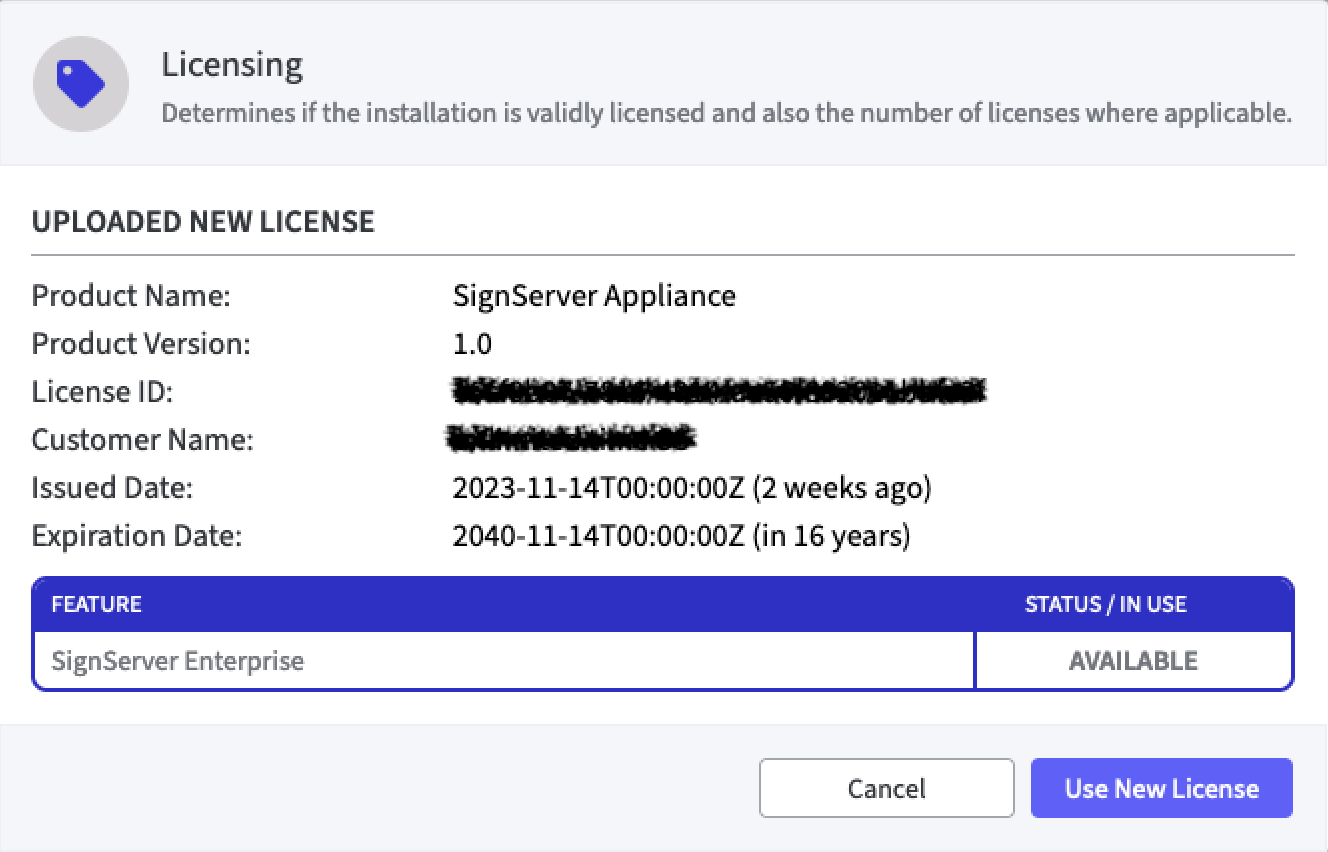Click the redacted Customer Name value
The image size is (1328, 852).
coord(570,438)
